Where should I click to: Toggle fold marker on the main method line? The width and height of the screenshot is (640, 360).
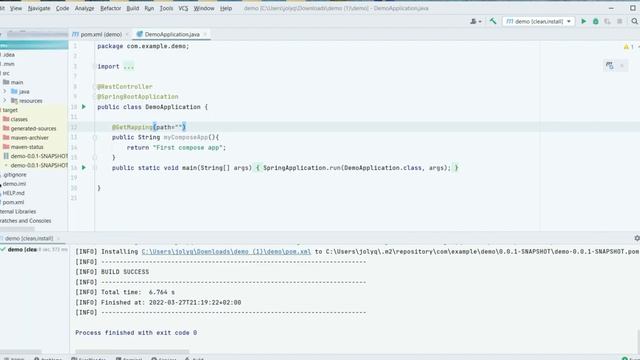pyautogui.click(x=95, y=168)
